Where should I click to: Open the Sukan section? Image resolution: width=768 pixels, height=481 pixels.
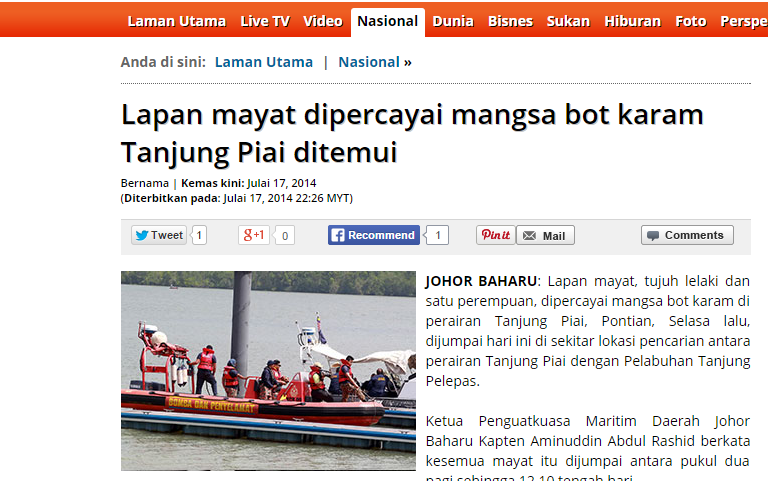point(568,22)
